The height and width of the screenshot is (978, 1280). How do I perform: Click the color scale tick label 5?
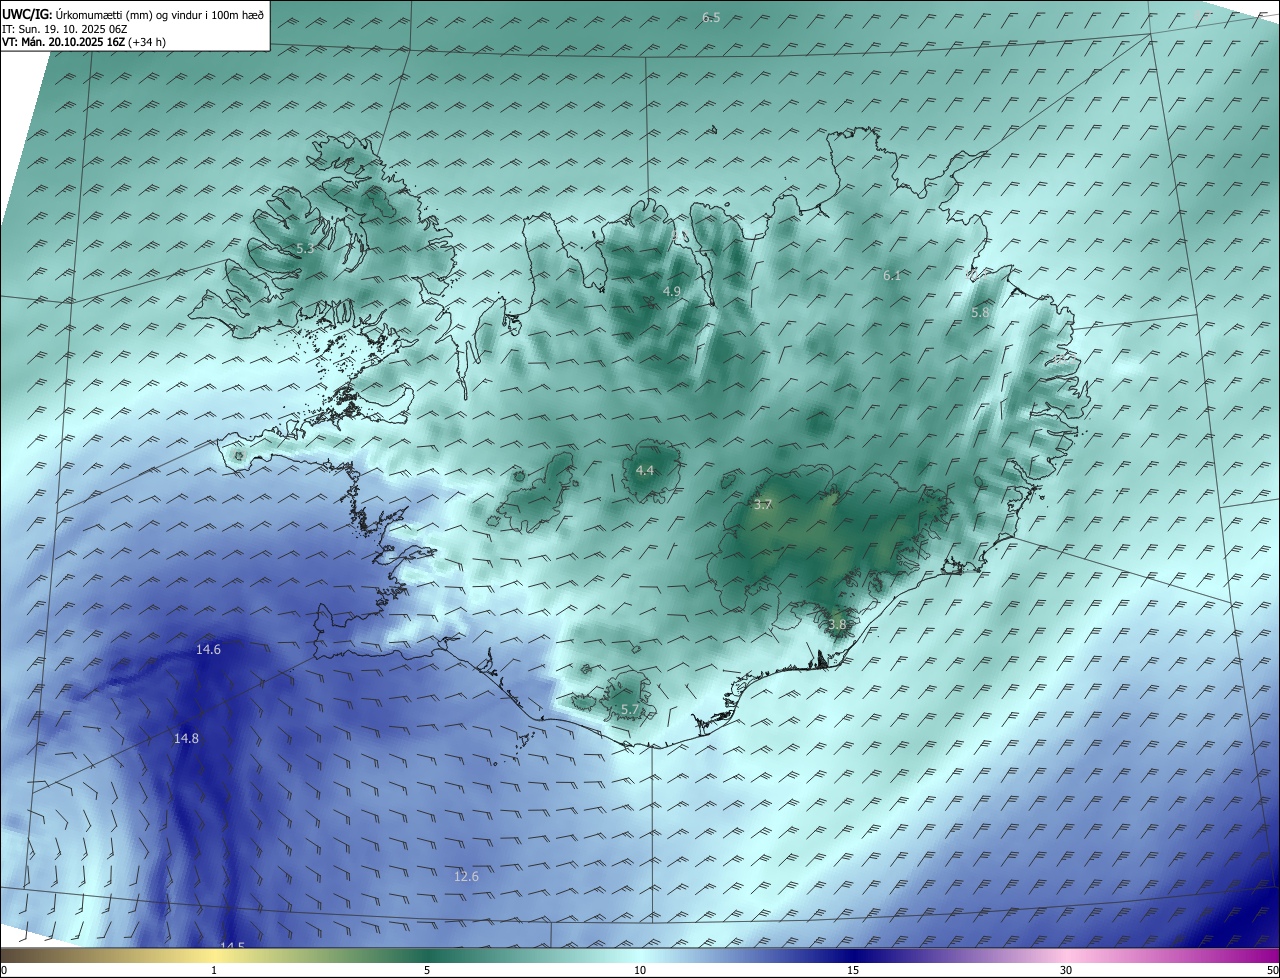pyautogui.click(x=427, y=970)
